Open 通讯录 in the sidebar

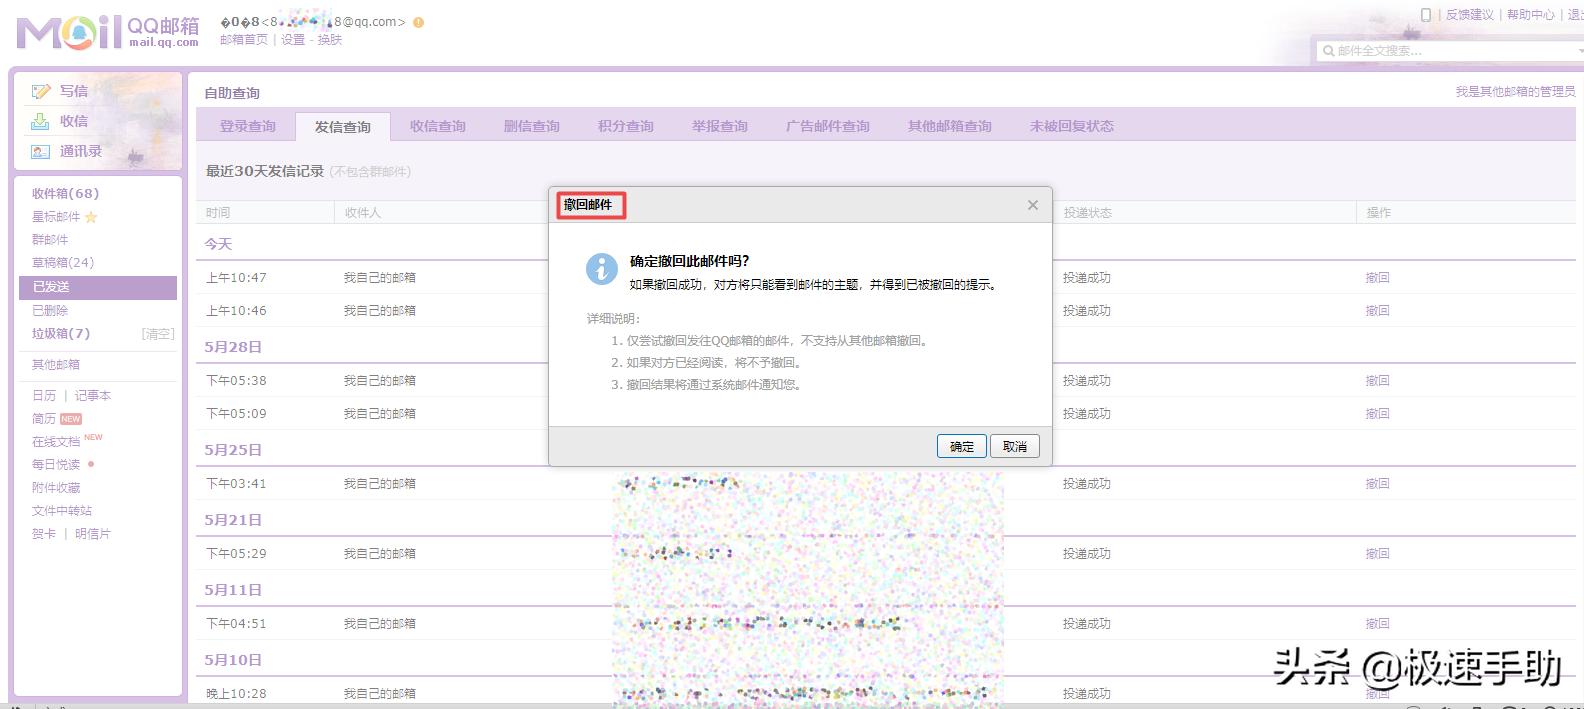(x=81, y=151)
